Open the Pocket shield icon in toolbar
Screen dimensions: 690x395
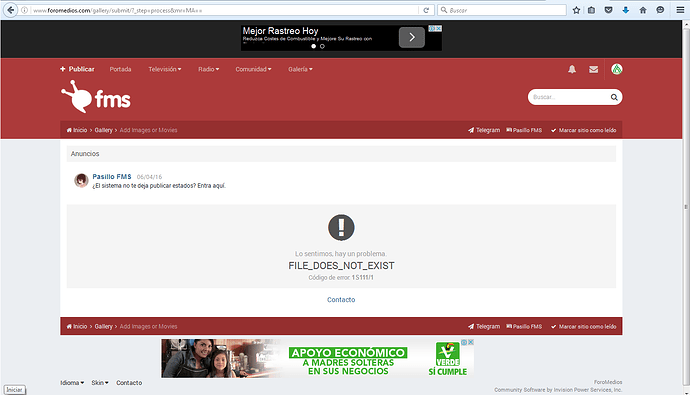(609, 10)
